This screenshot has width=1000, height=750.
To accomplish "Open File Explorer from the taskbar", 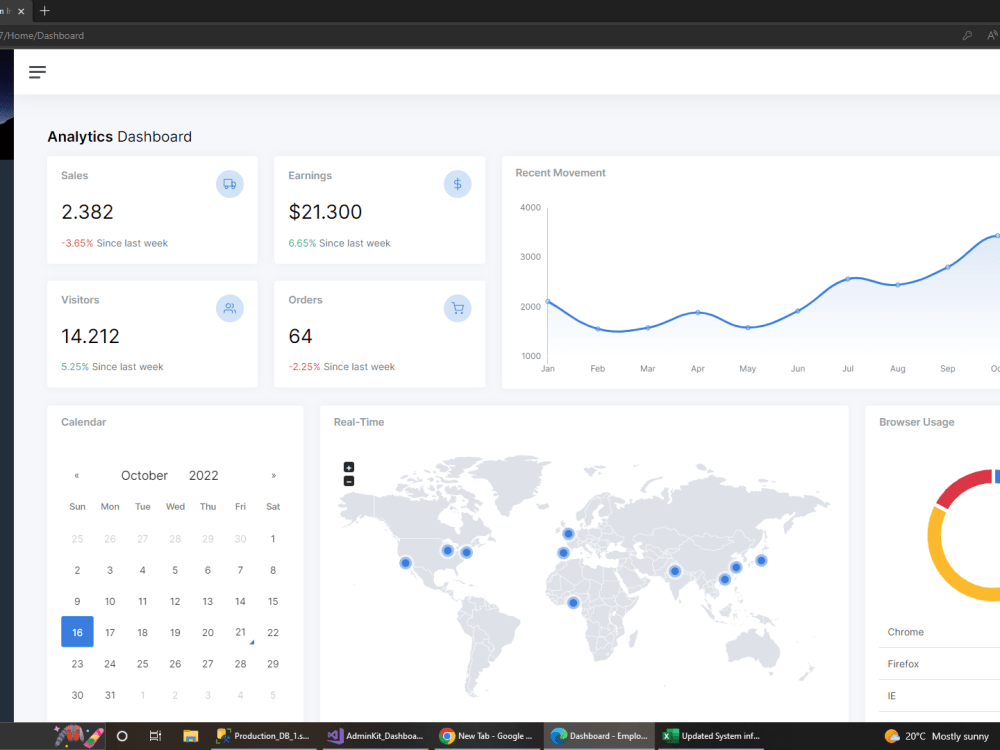I will [190, 736].
